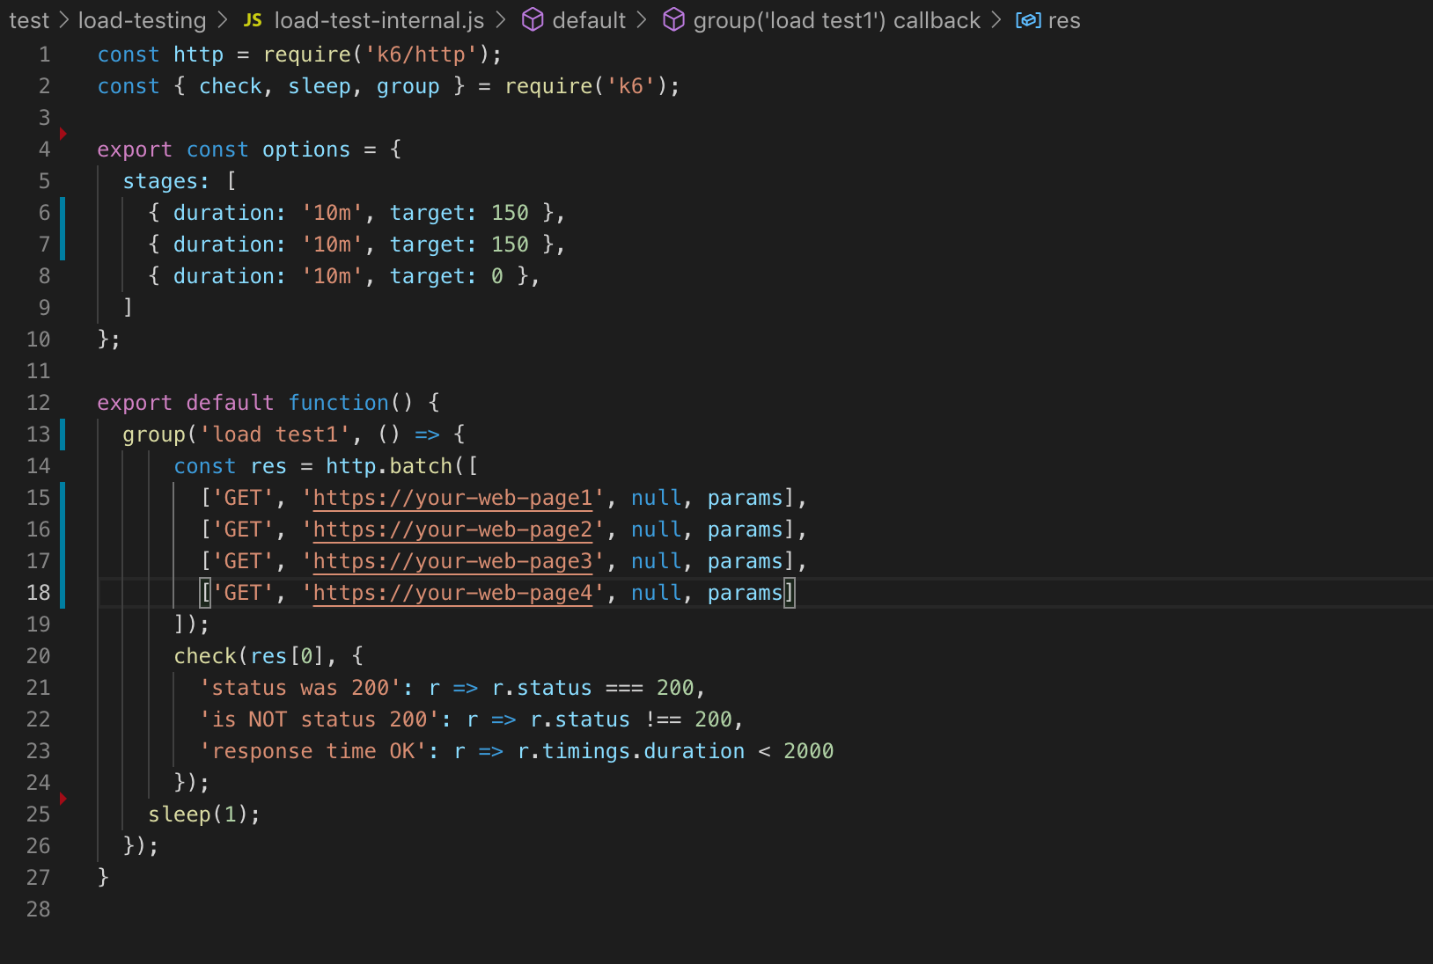
Task: Click the variable icon before 'res' breadcrumb
Action: [x=1028, y=20]
